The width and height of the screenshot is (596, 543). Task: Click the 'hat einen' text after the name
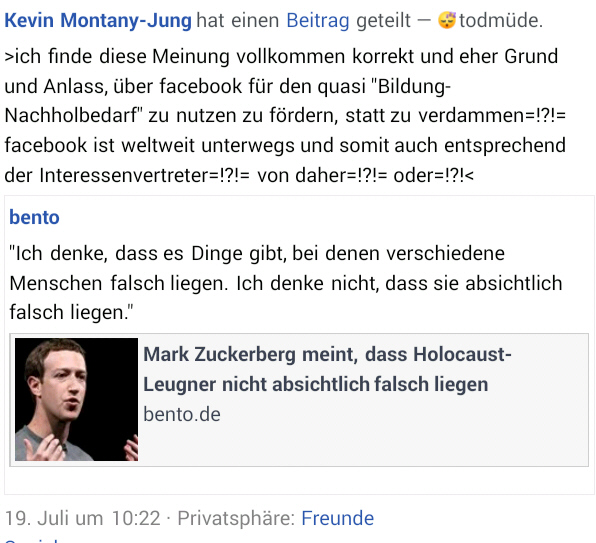click(x=238, y=21)
